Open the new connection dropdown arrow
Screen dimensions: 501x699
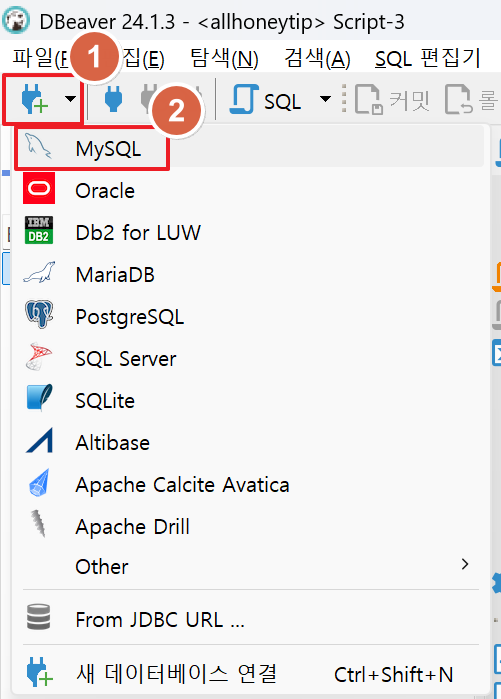point(70,99)
